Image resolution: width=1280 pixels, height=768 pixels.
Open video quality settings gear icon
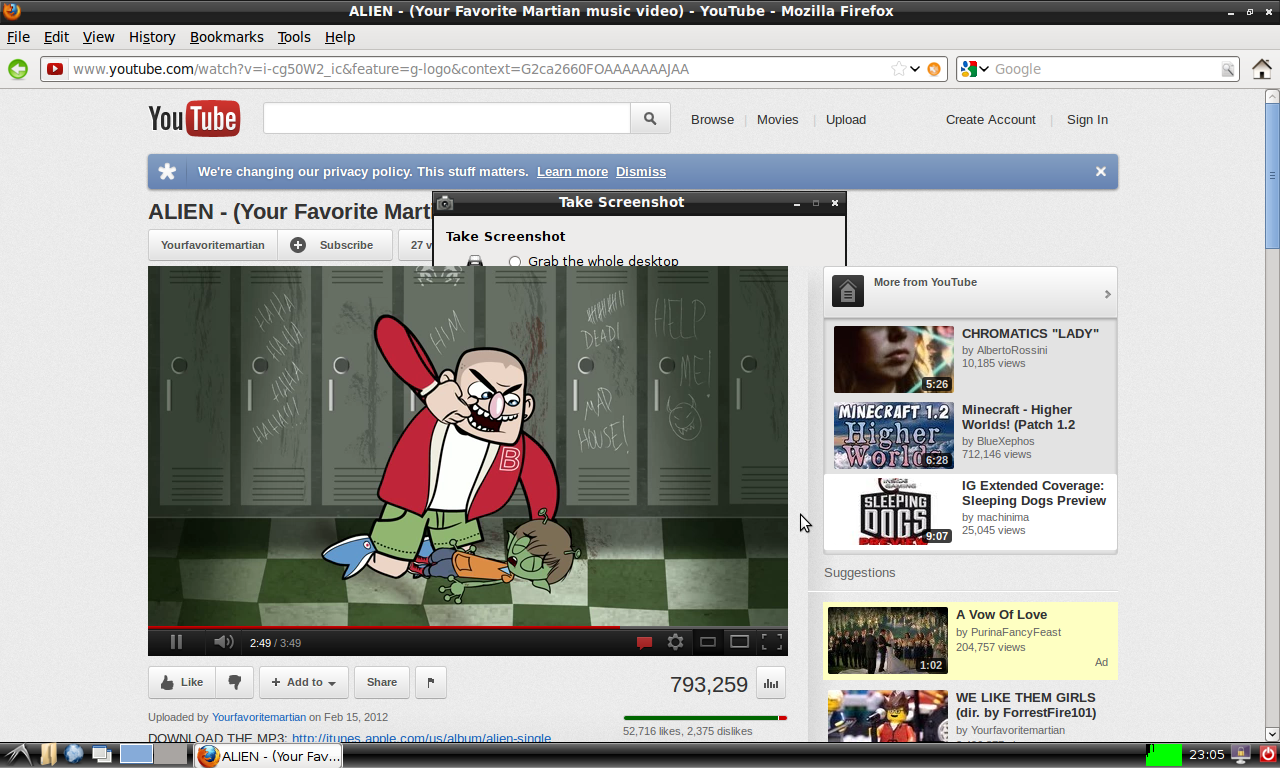676,642
